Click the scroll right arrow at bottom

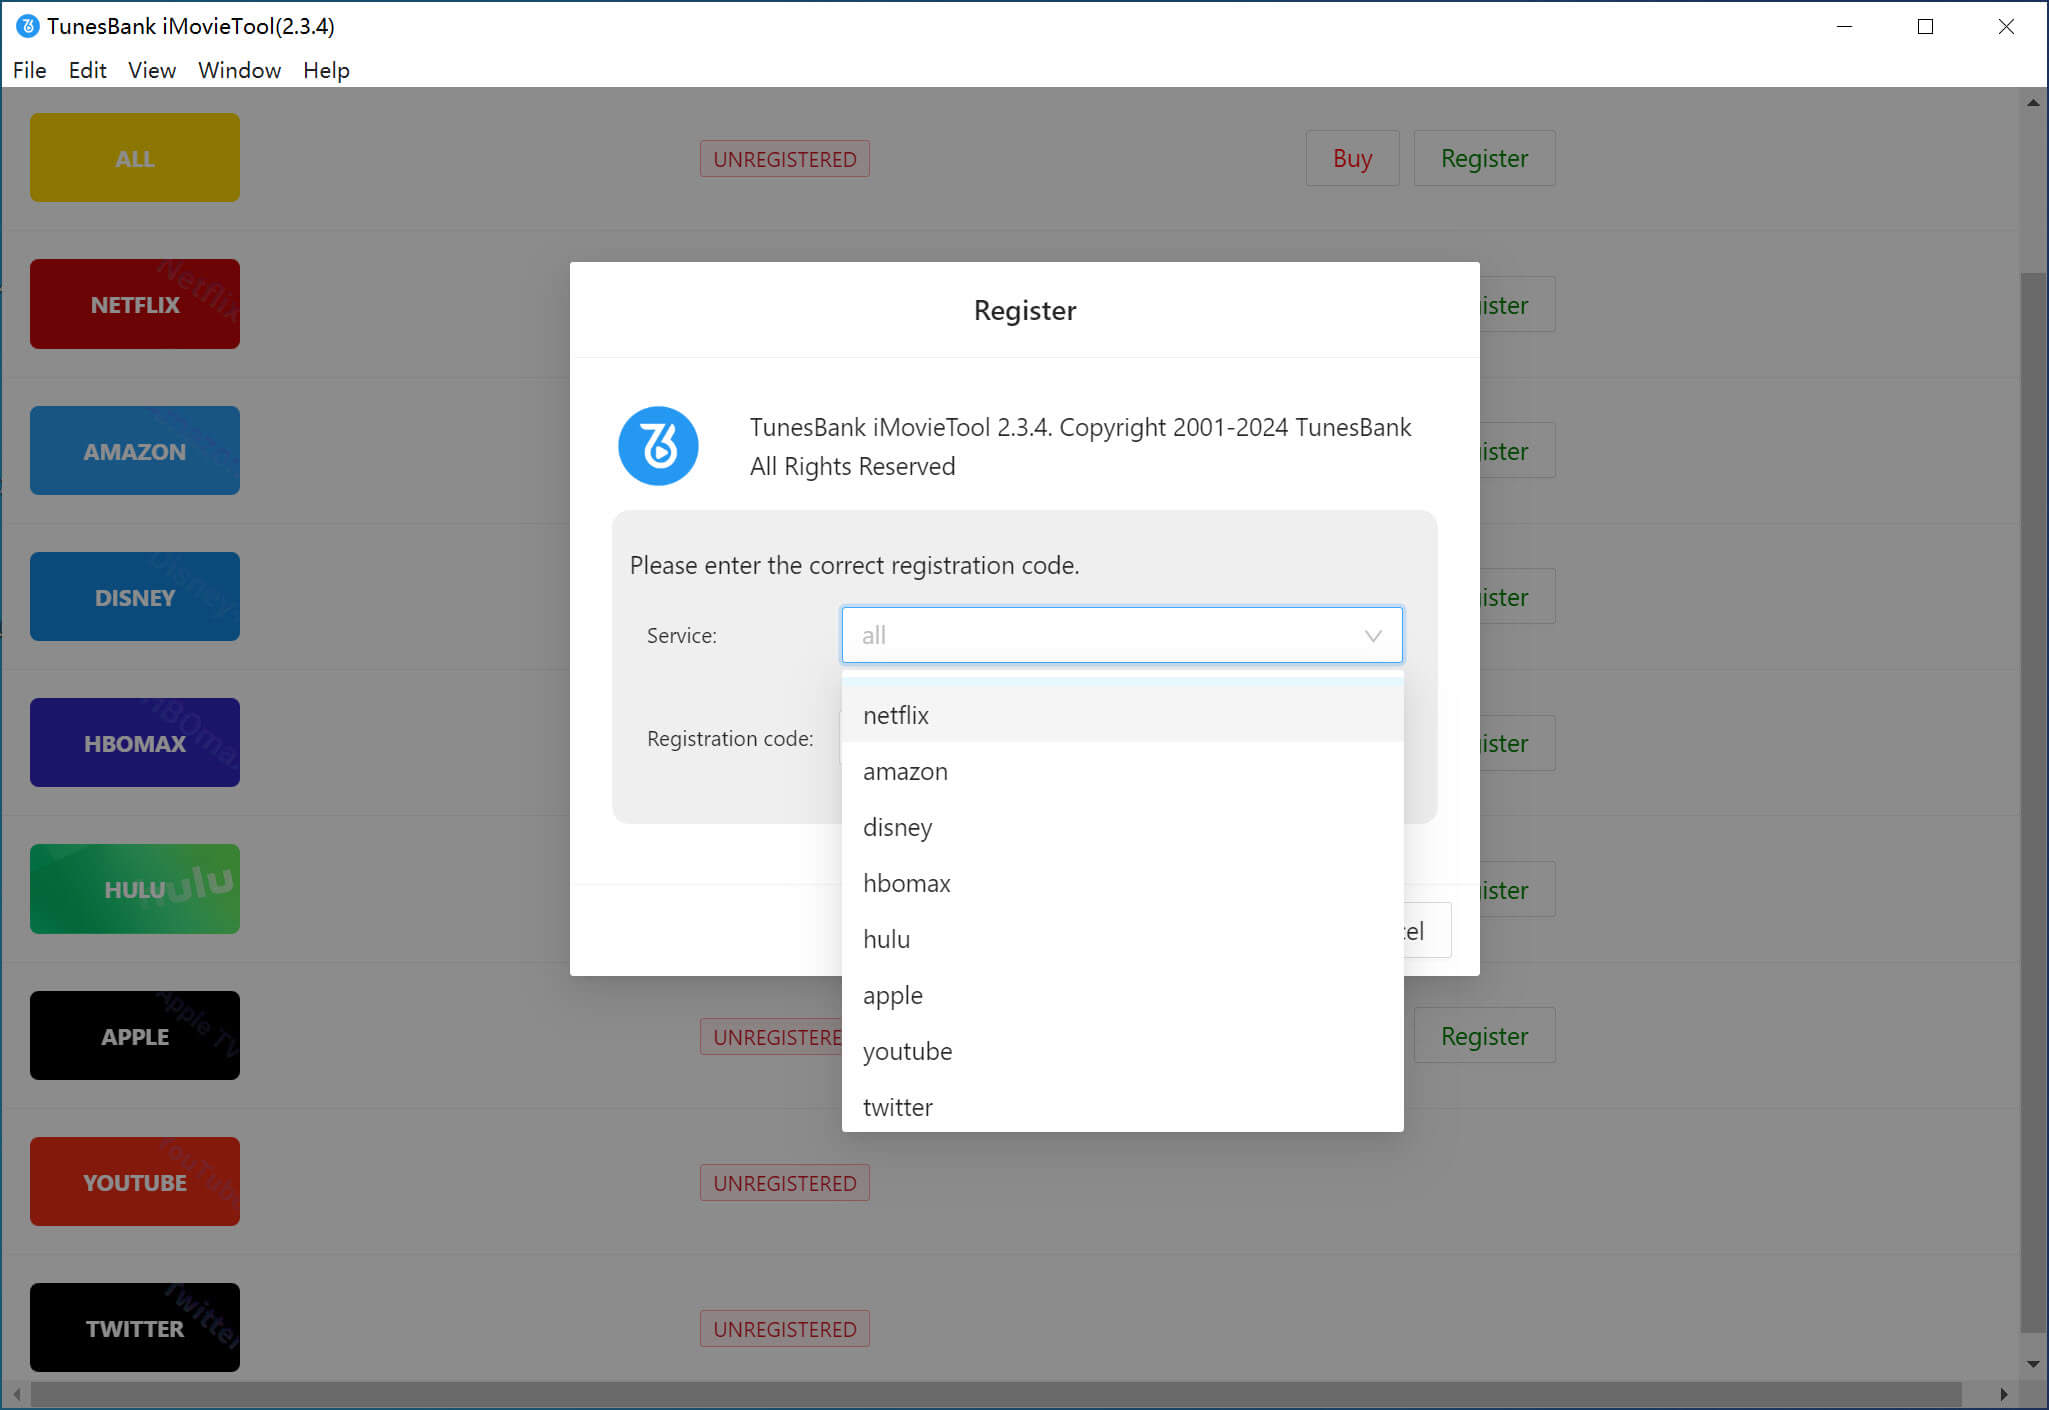click(x=2003, y=1394)
